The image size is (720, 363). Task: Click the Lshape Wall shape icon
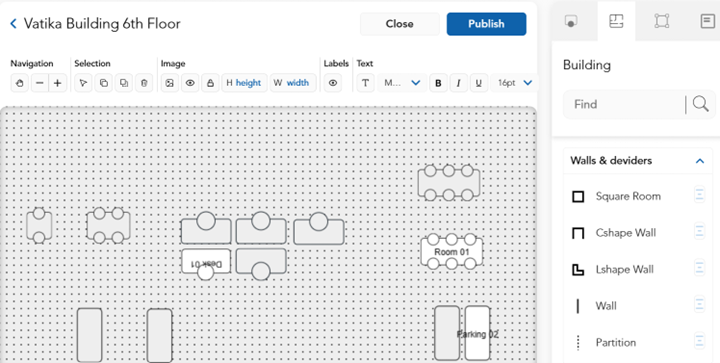coord(578,270)
